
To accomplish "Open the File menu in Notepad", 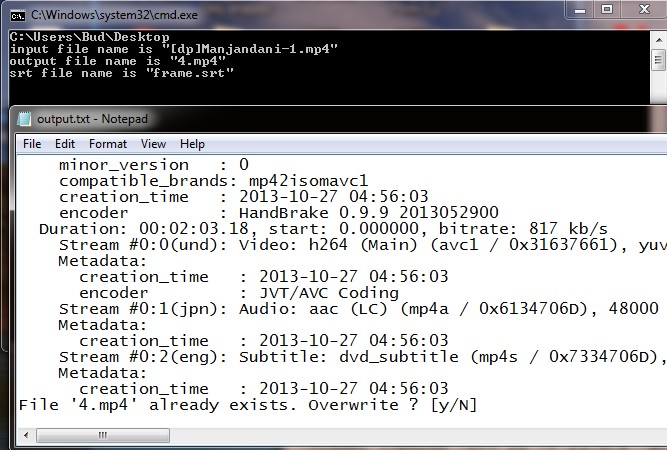I will (32, 144).
